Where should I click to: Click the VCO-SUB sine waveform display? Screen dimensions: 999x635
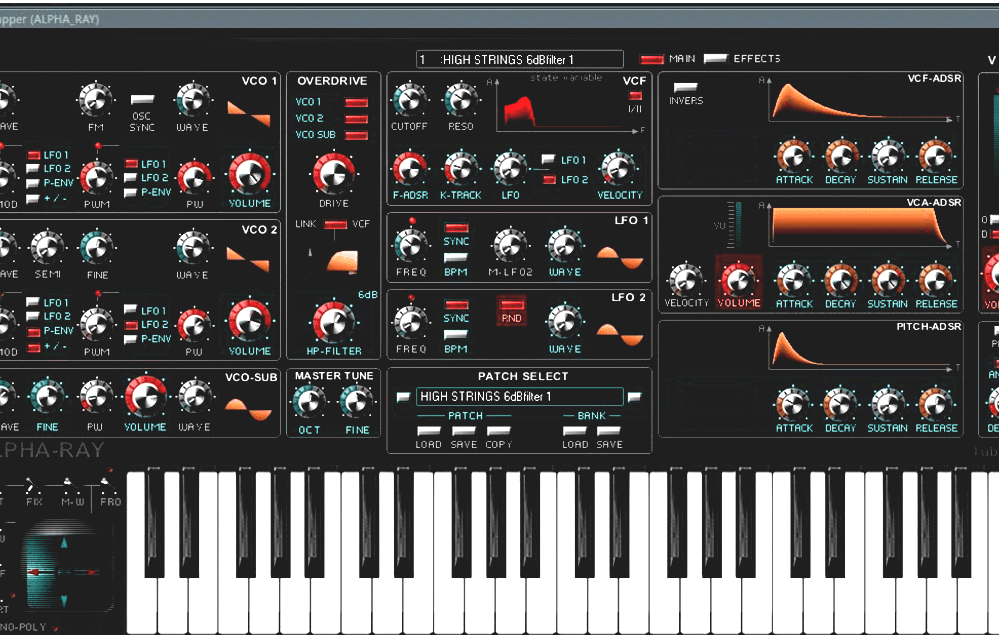pyautogui.click(x=248, y=410)
